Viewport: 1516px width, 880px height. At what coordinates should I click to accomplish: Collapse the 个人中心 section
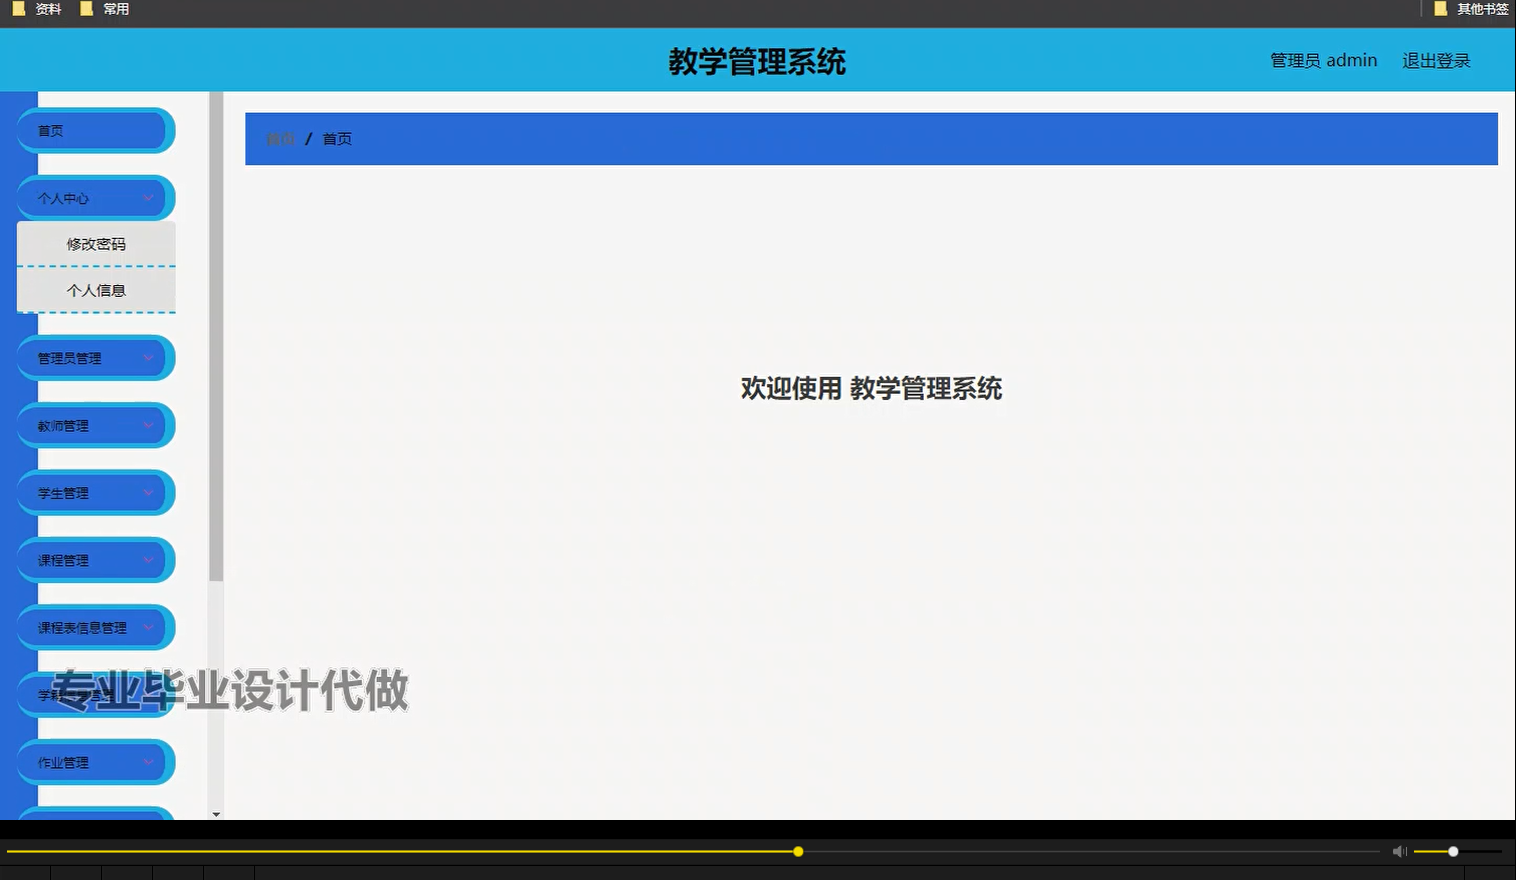pyautogui.click(x=95, y=197)
